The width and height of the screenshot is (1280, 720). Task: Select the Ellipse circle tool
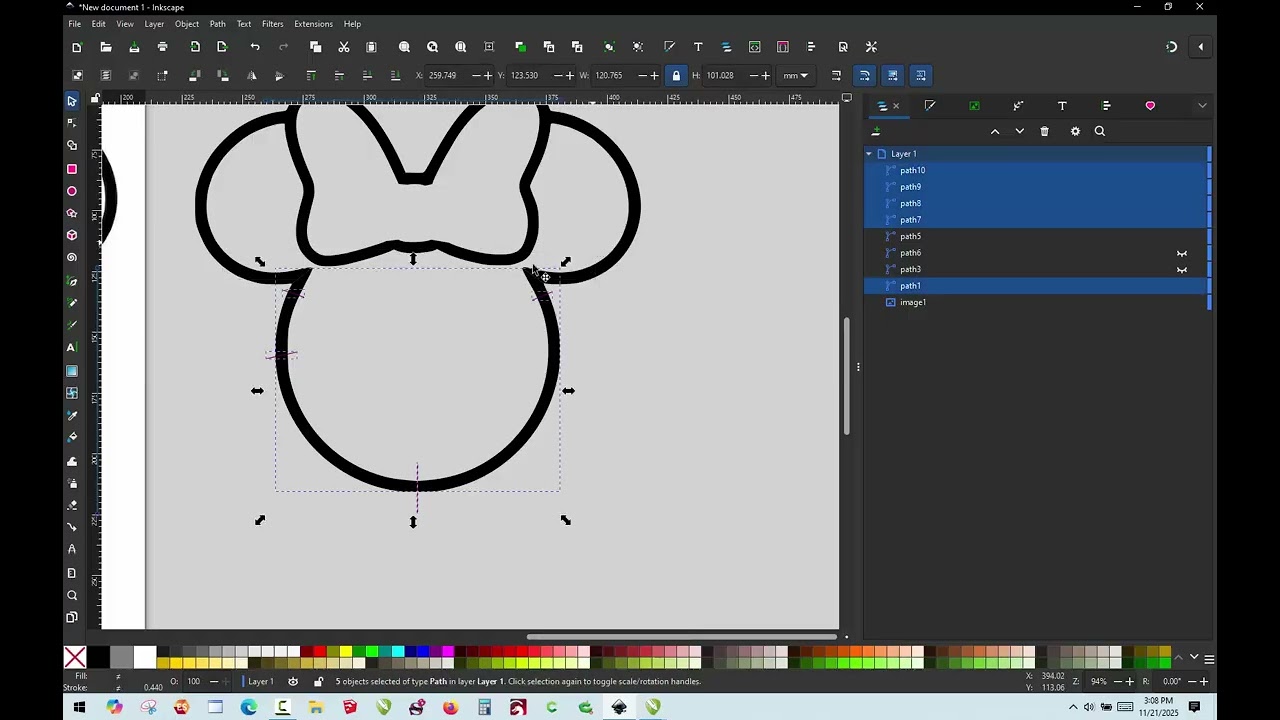pos(72,191)
